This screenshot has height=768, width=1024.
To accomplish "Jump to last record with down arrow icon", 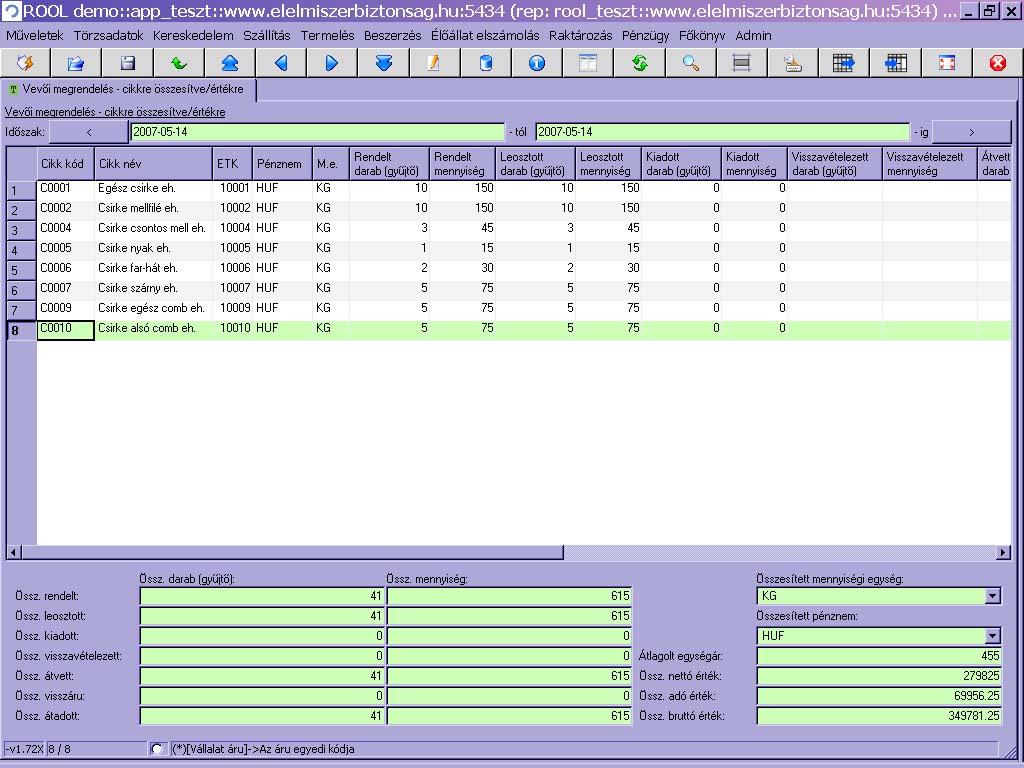I will 383,63.
